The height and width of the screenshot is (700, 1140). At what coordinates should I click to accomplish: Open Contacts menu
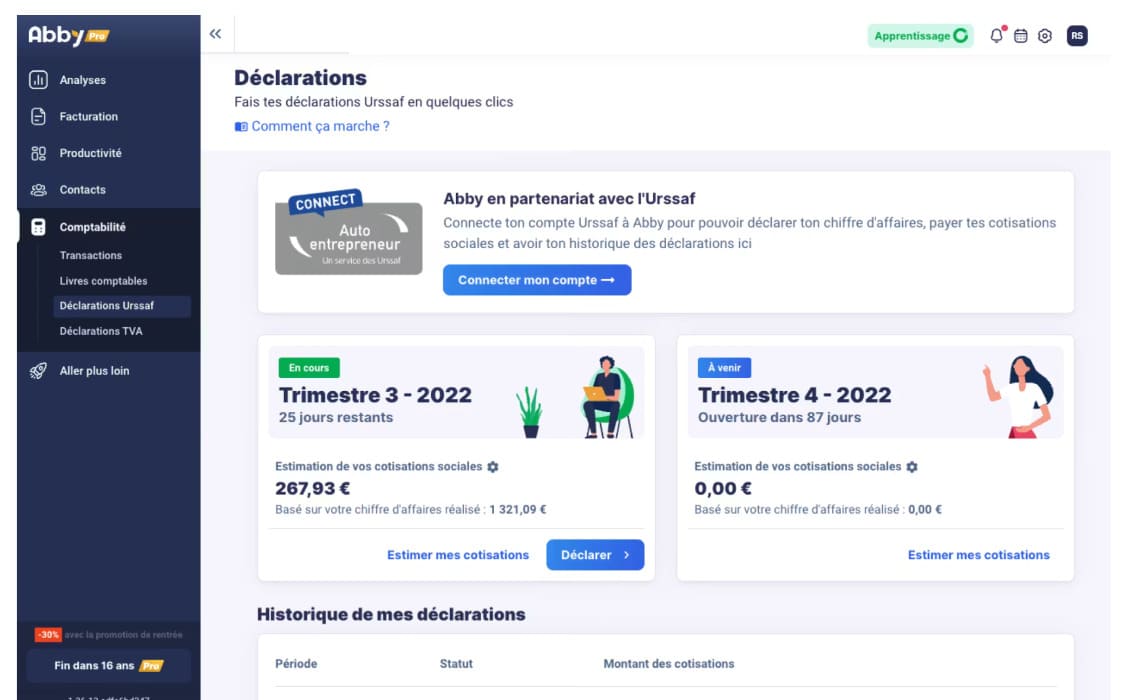point(83,190)
